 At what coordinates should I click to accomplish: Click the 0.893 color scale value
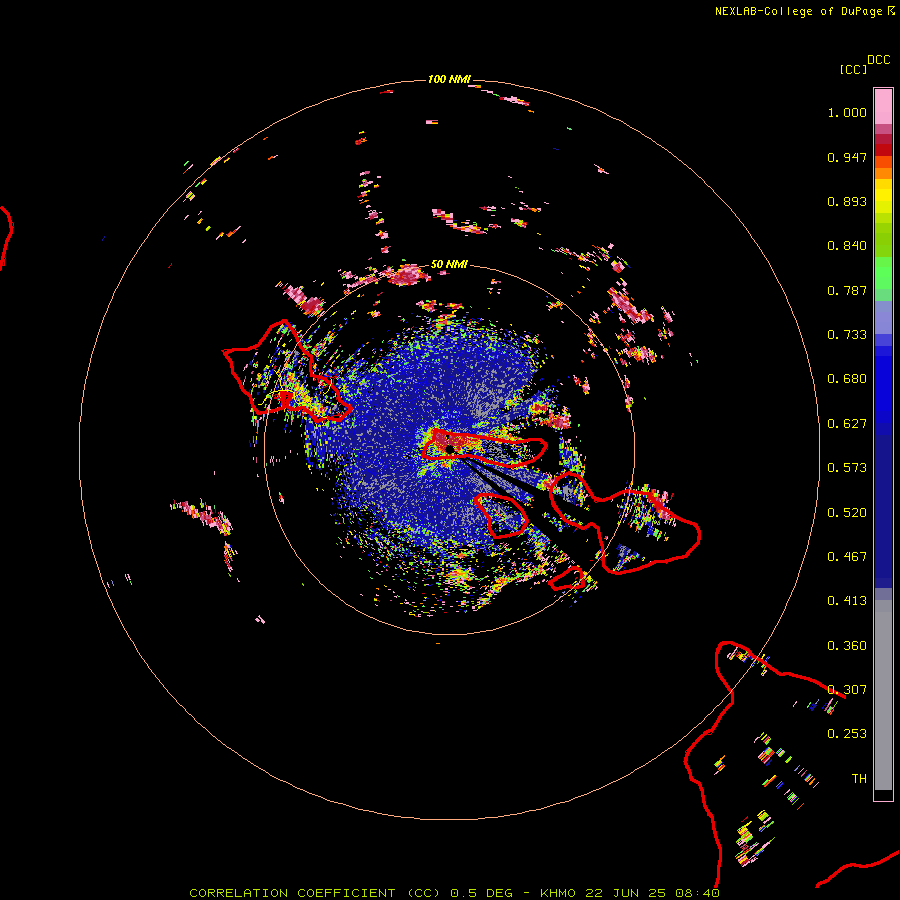coord(847,201)
